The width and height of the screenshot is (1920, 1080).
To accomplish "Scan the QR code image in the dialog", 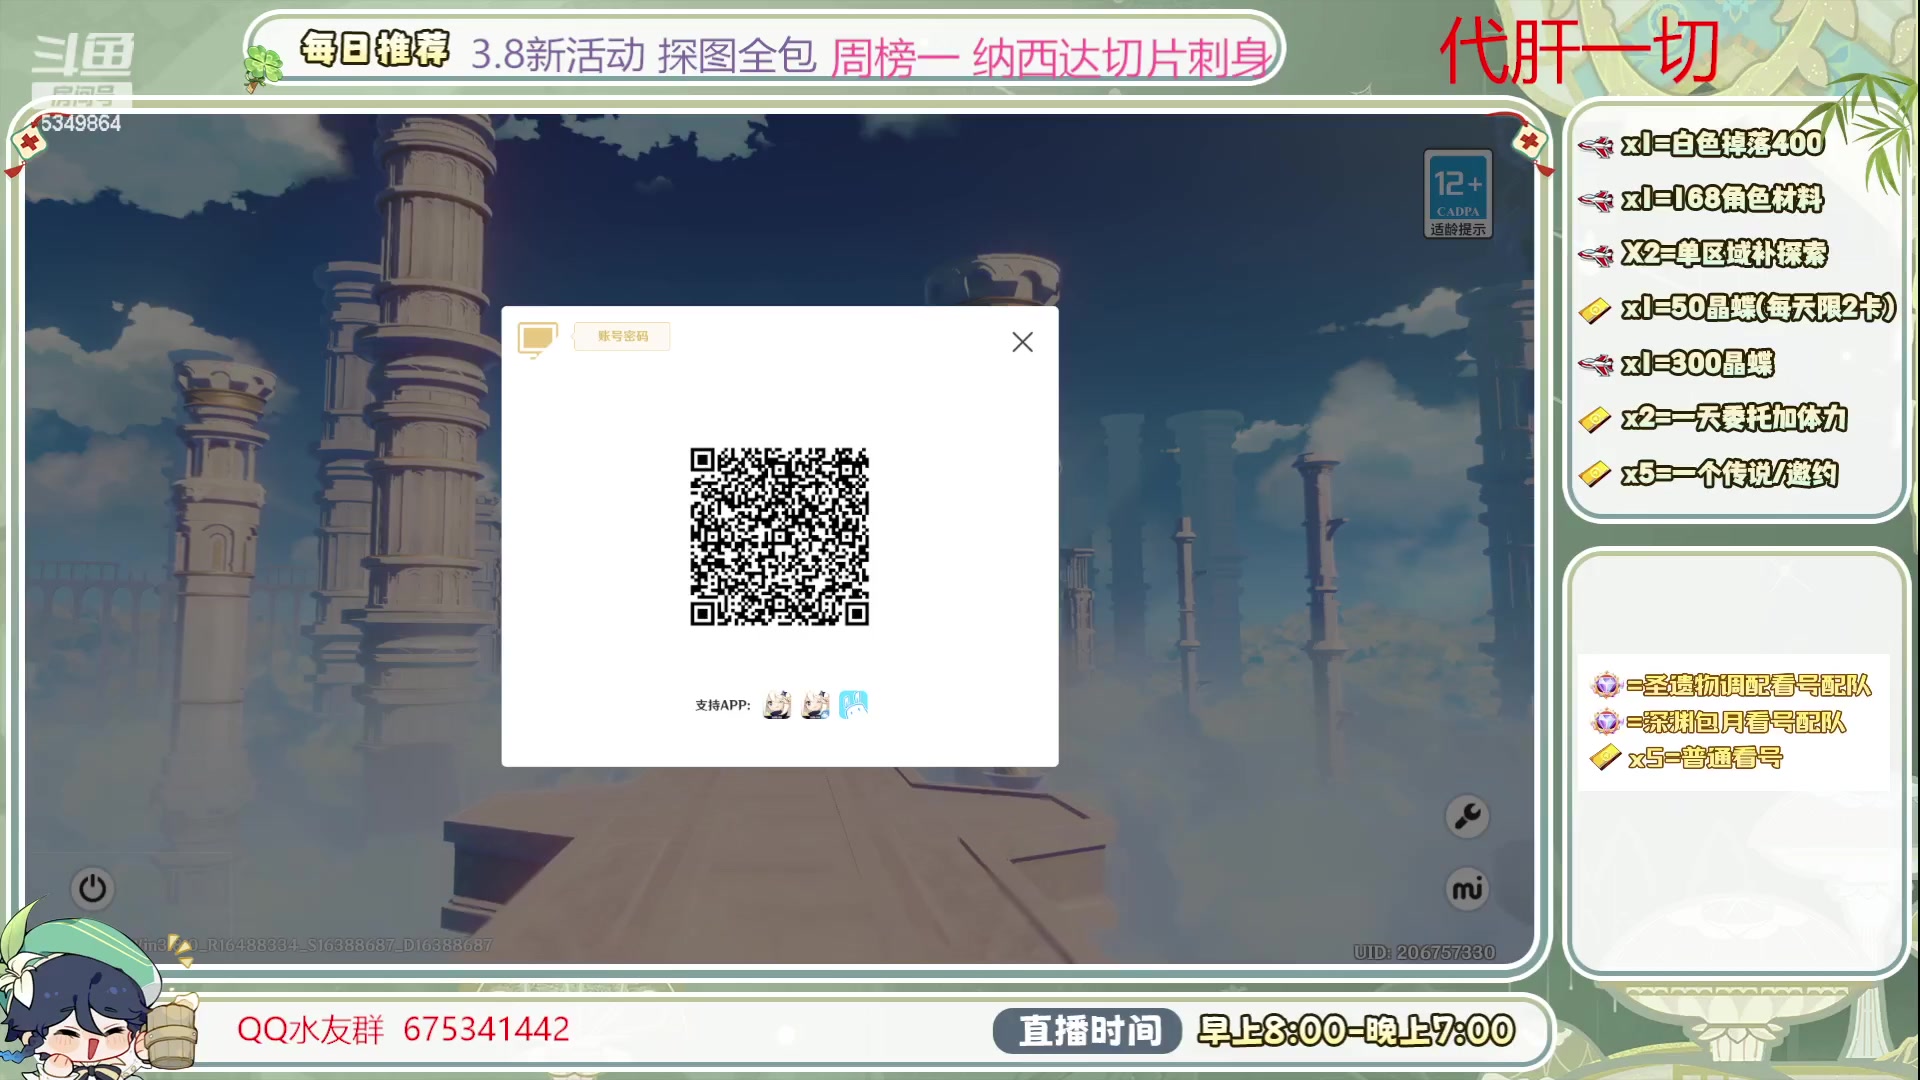I will click(779, 538).
